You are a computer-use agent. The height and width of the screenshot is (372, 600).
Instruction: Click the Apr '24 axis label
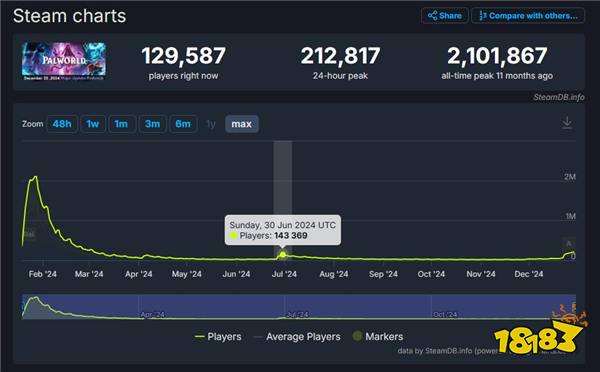tap(139, 274)
